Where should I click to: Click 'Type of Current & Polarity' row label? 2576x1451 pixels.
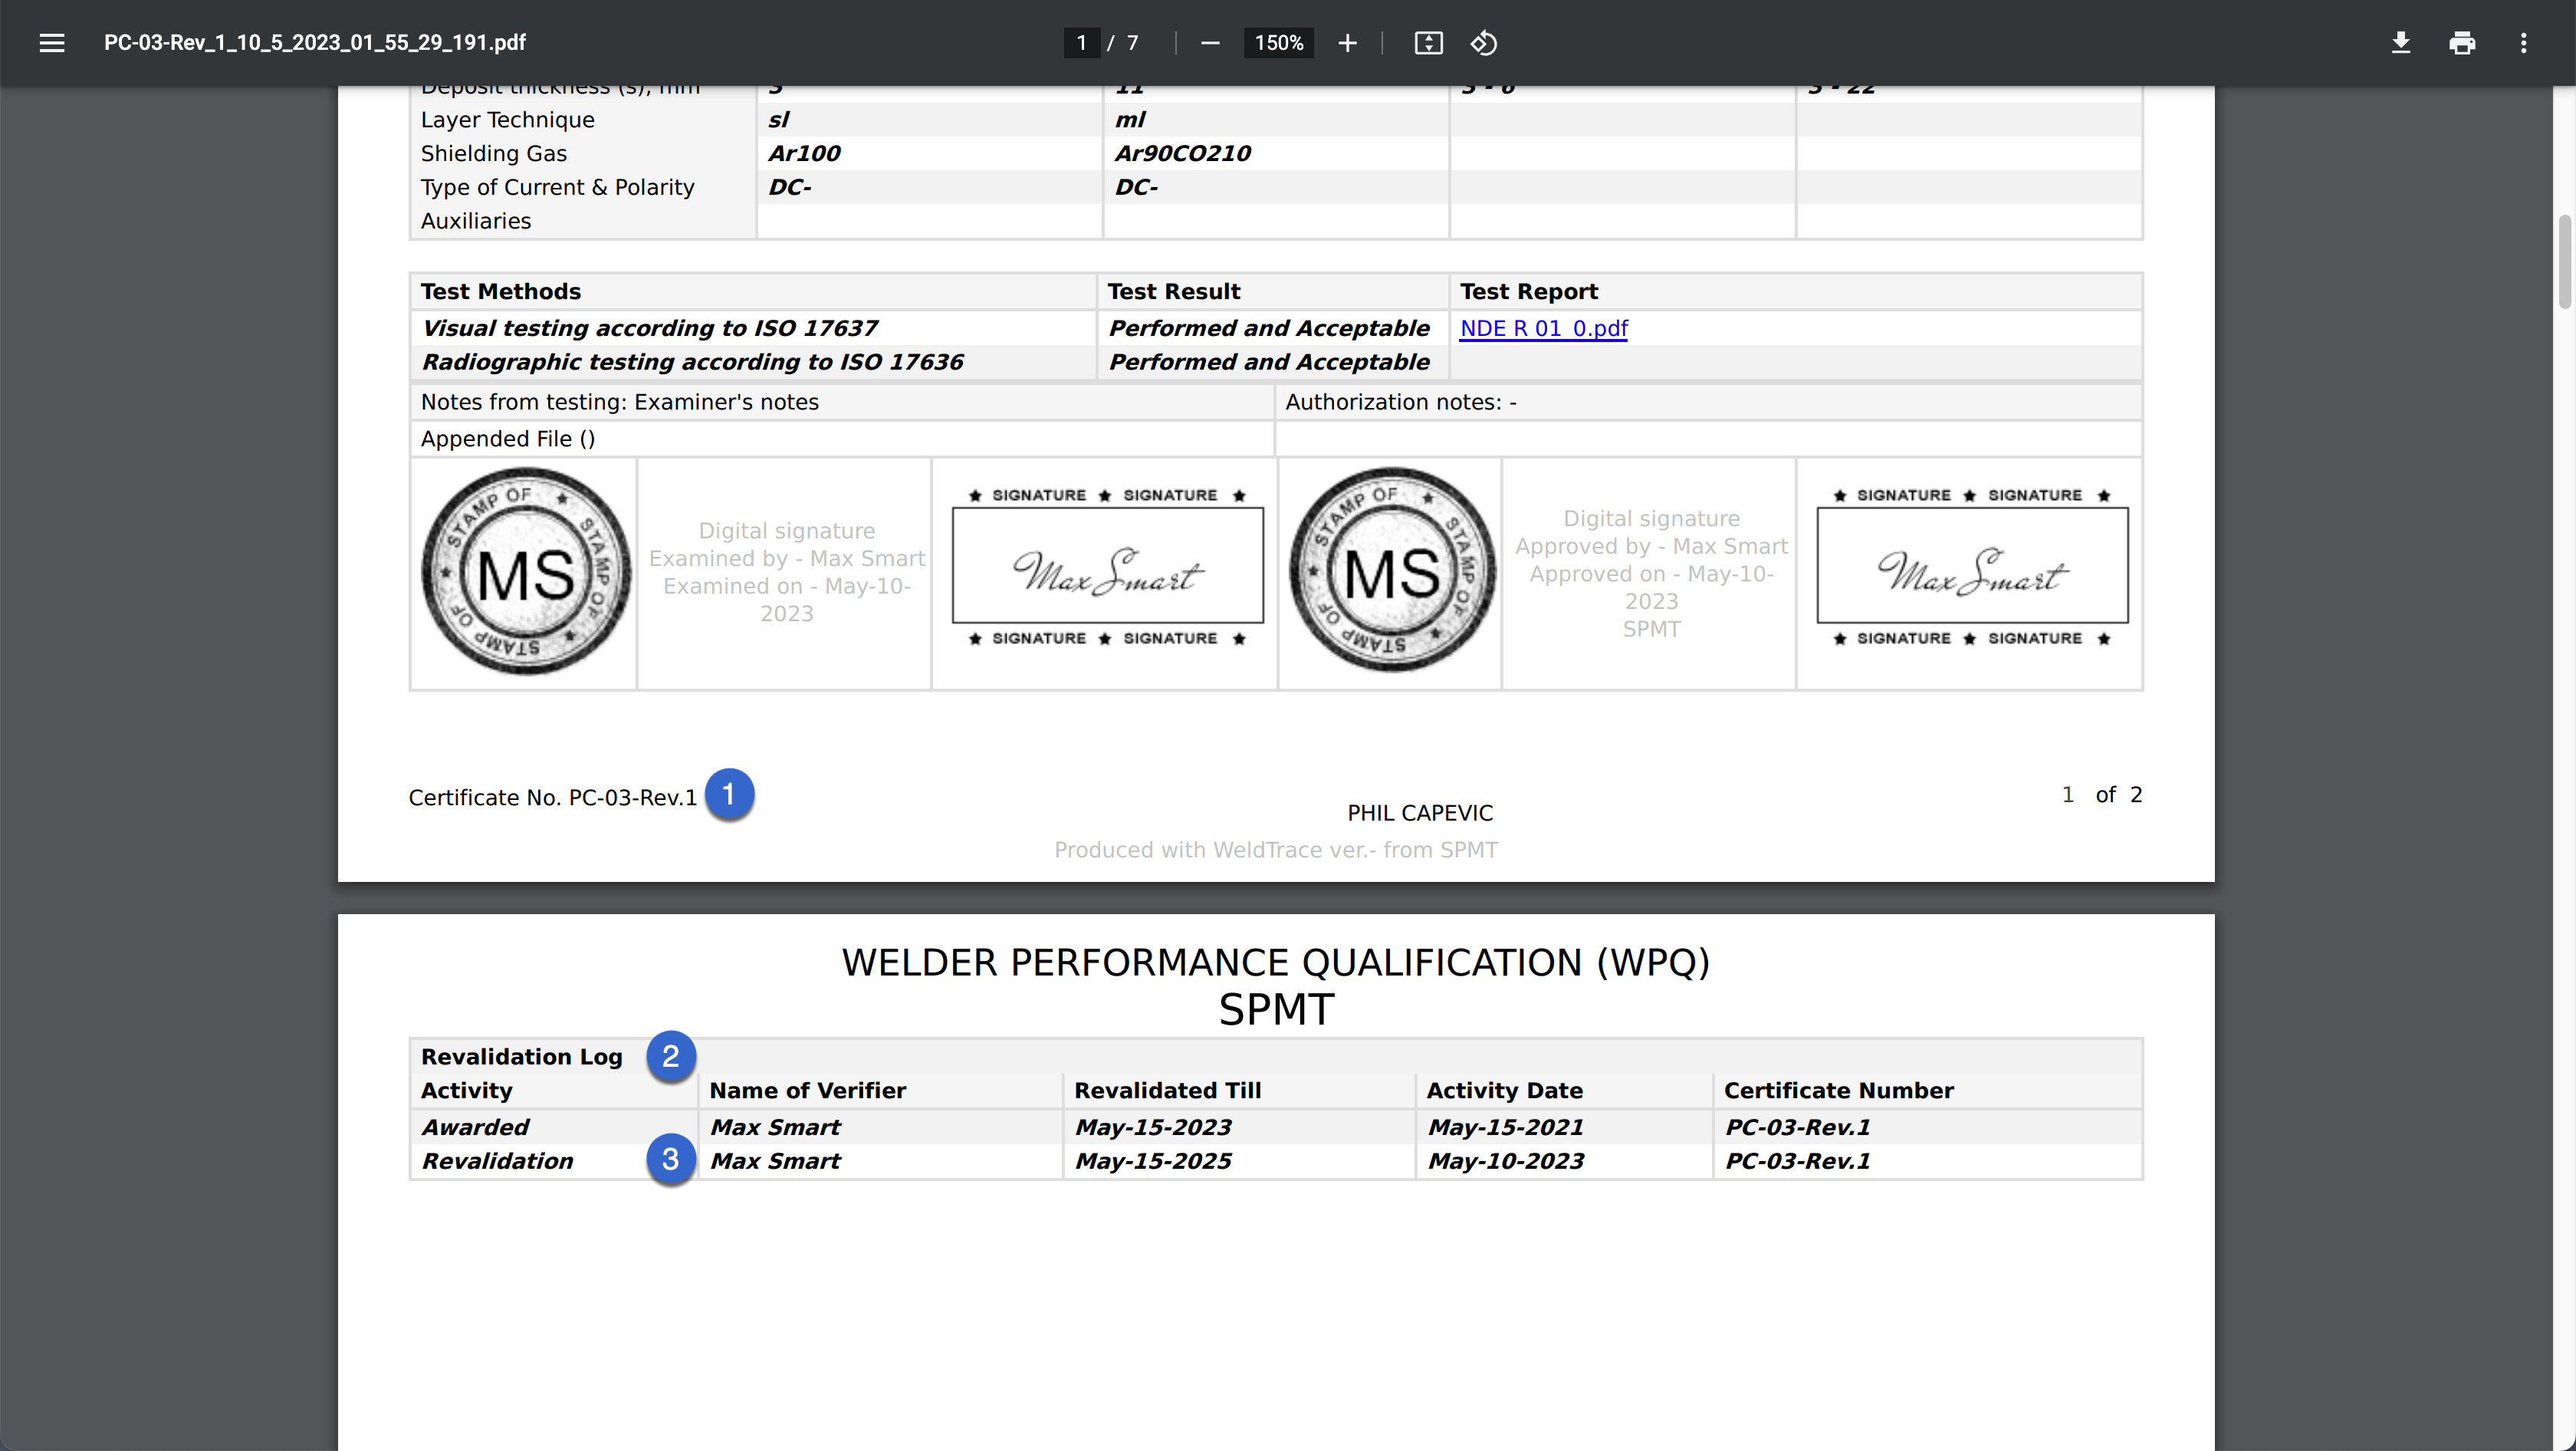pos(557,187)
